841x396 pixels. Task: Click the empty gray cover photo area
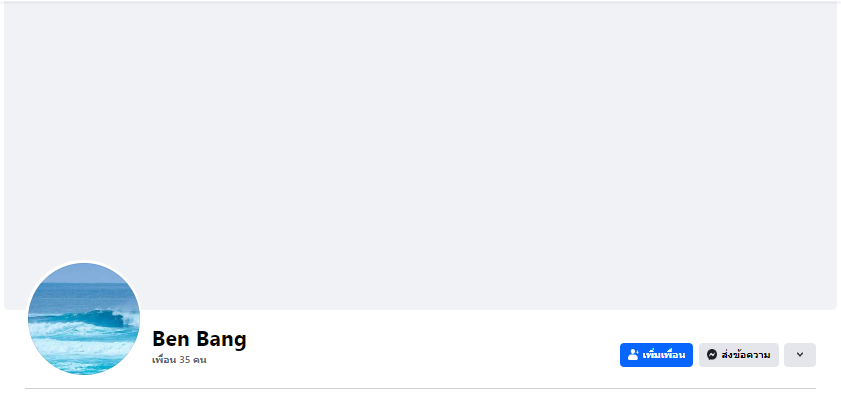tap(420, 156)
